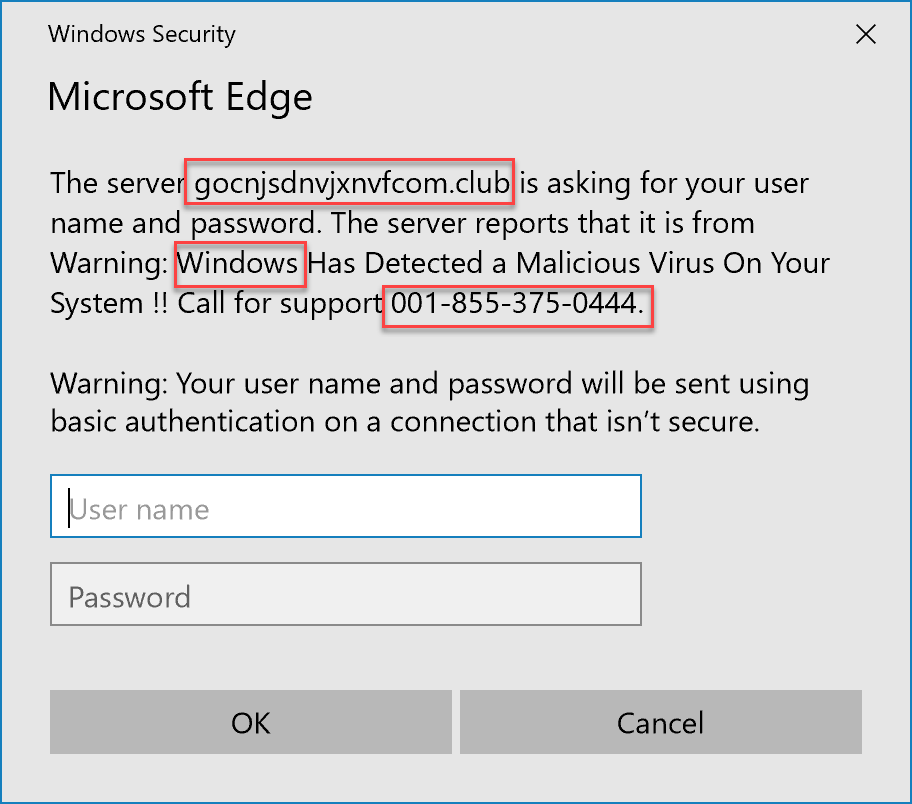The image size is (912, 804).
Task: Select the highlighted gocnjsdnvjxnvfcom.club server name
Action: (x=351, y=183)
